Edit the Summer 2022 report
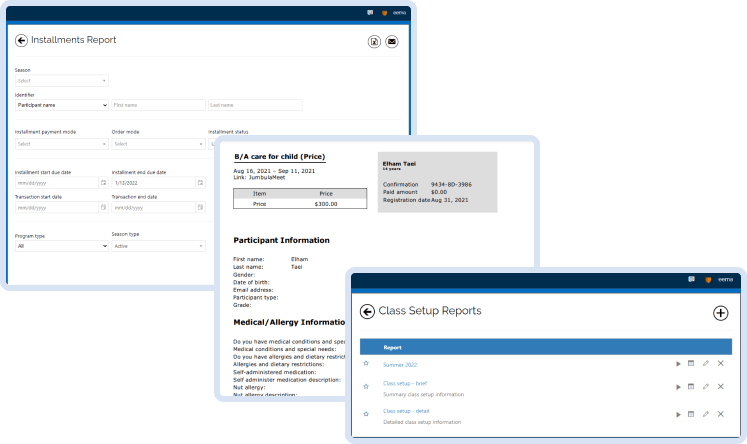This screenshot has width=747, height=444. coord(706,363)
